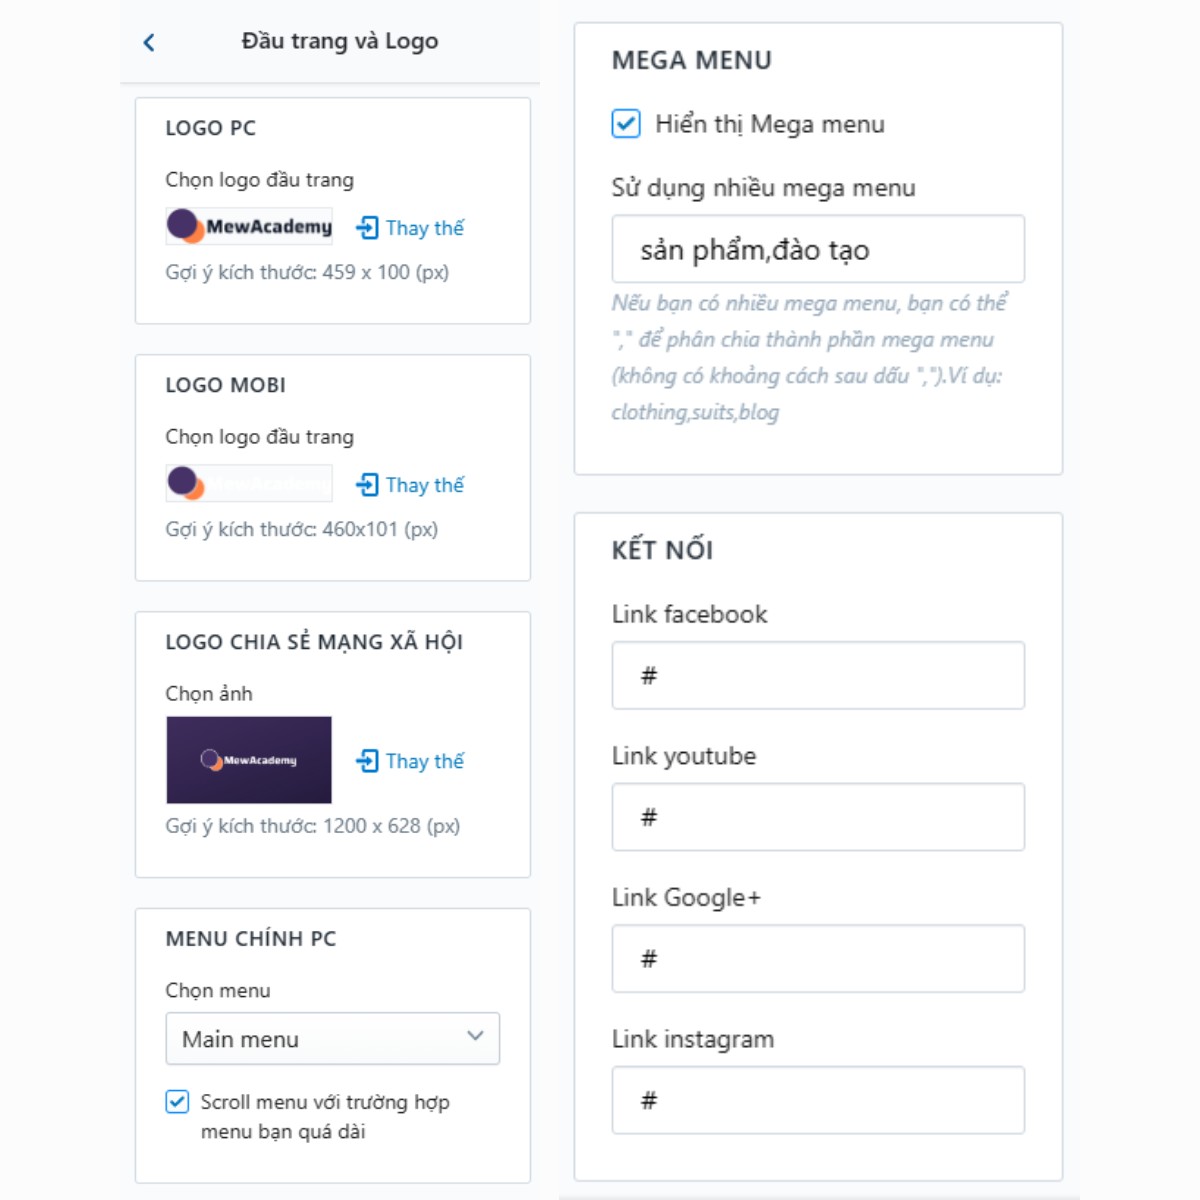Click the back arrow beside Đầu trang và Logo
Screen dimensions: 1200x1200
point(149,42)
